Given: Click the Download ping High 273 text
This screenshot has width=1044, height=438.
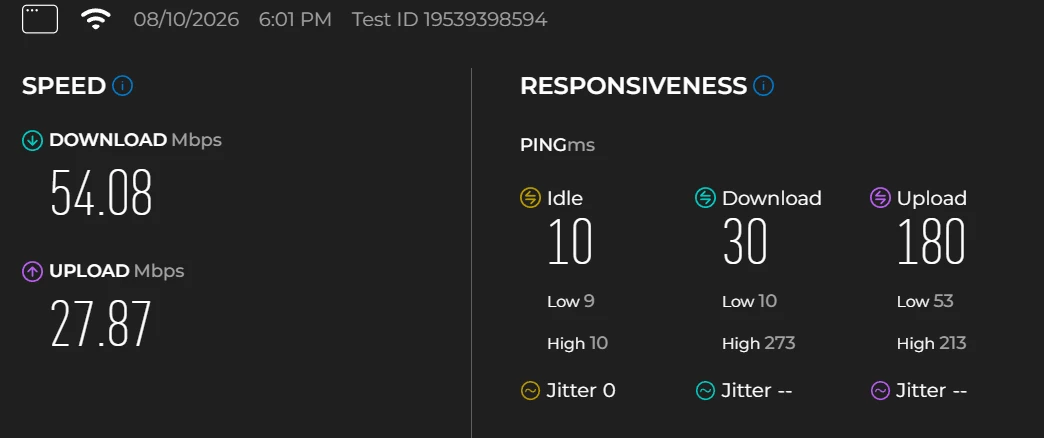Looking at the screenshot, I should (758, 343).
